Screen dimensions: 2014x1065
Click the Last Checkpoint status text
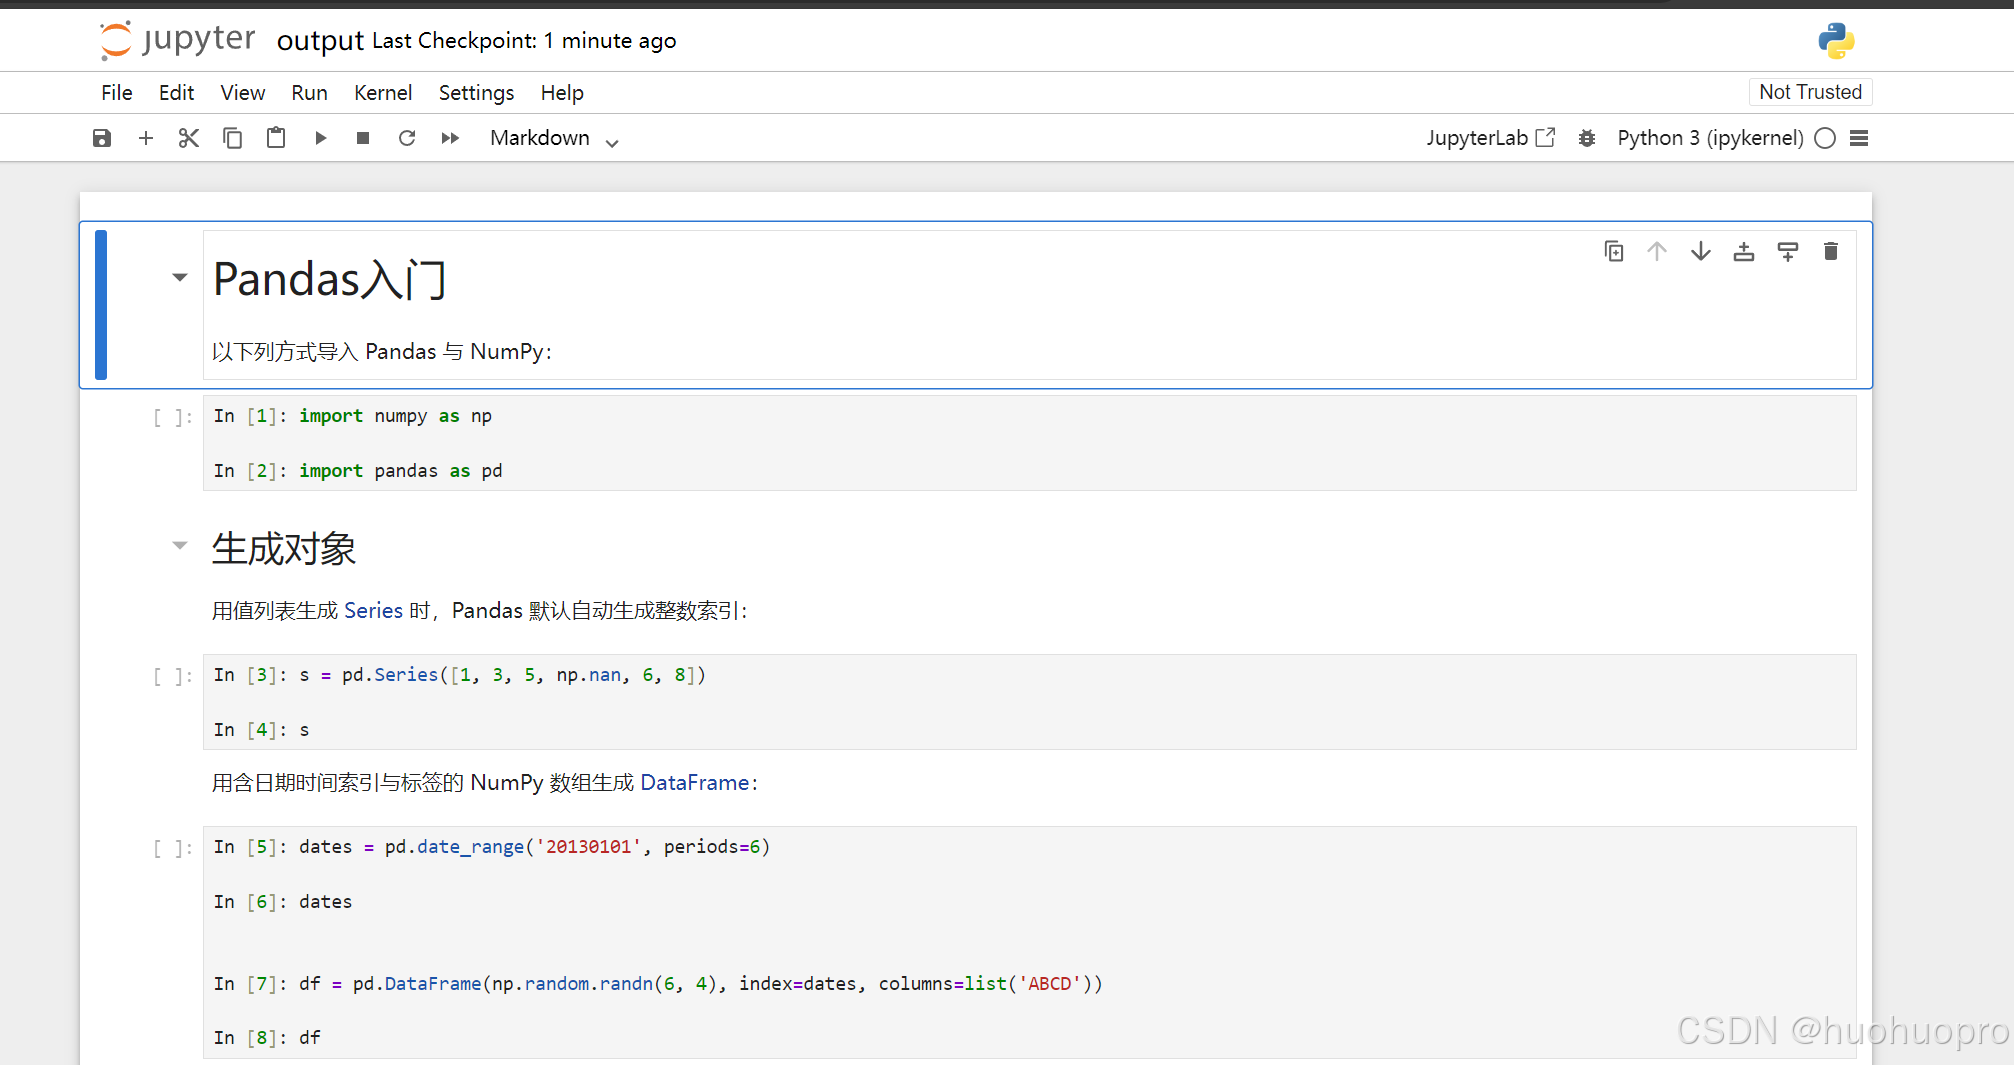coord(524,41)
